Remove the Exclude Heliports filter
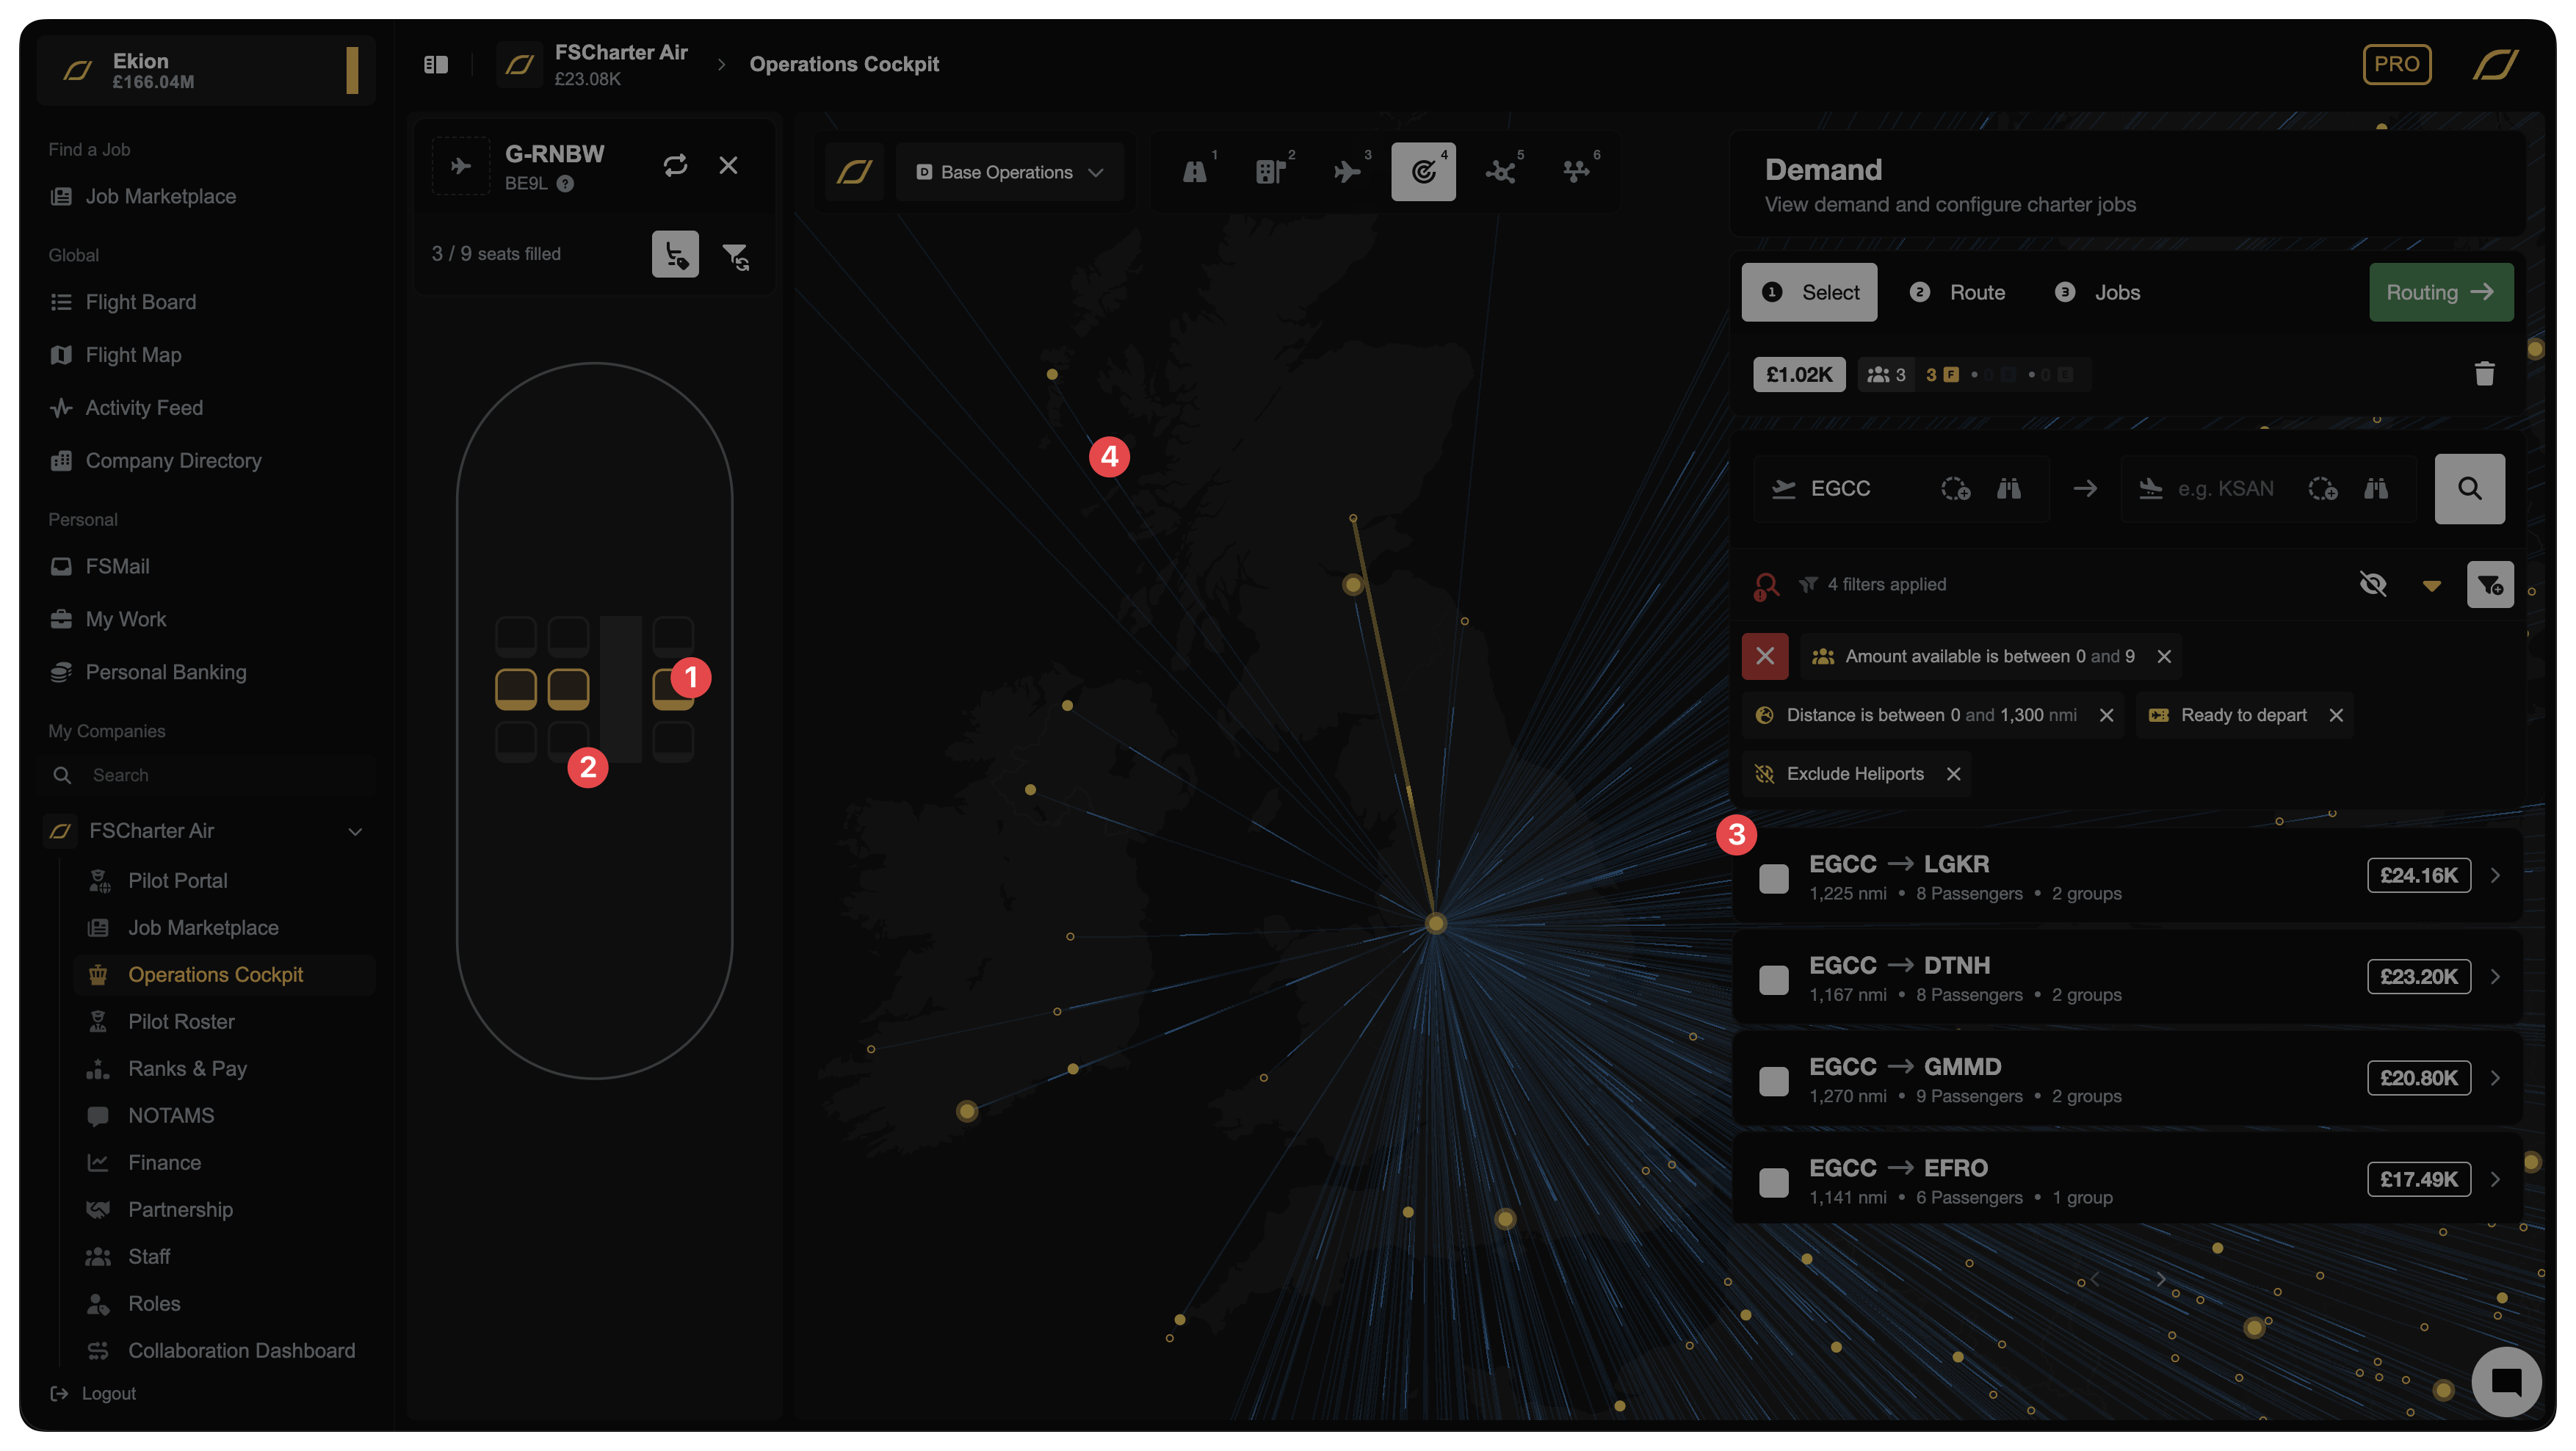 pos(1953,774)
